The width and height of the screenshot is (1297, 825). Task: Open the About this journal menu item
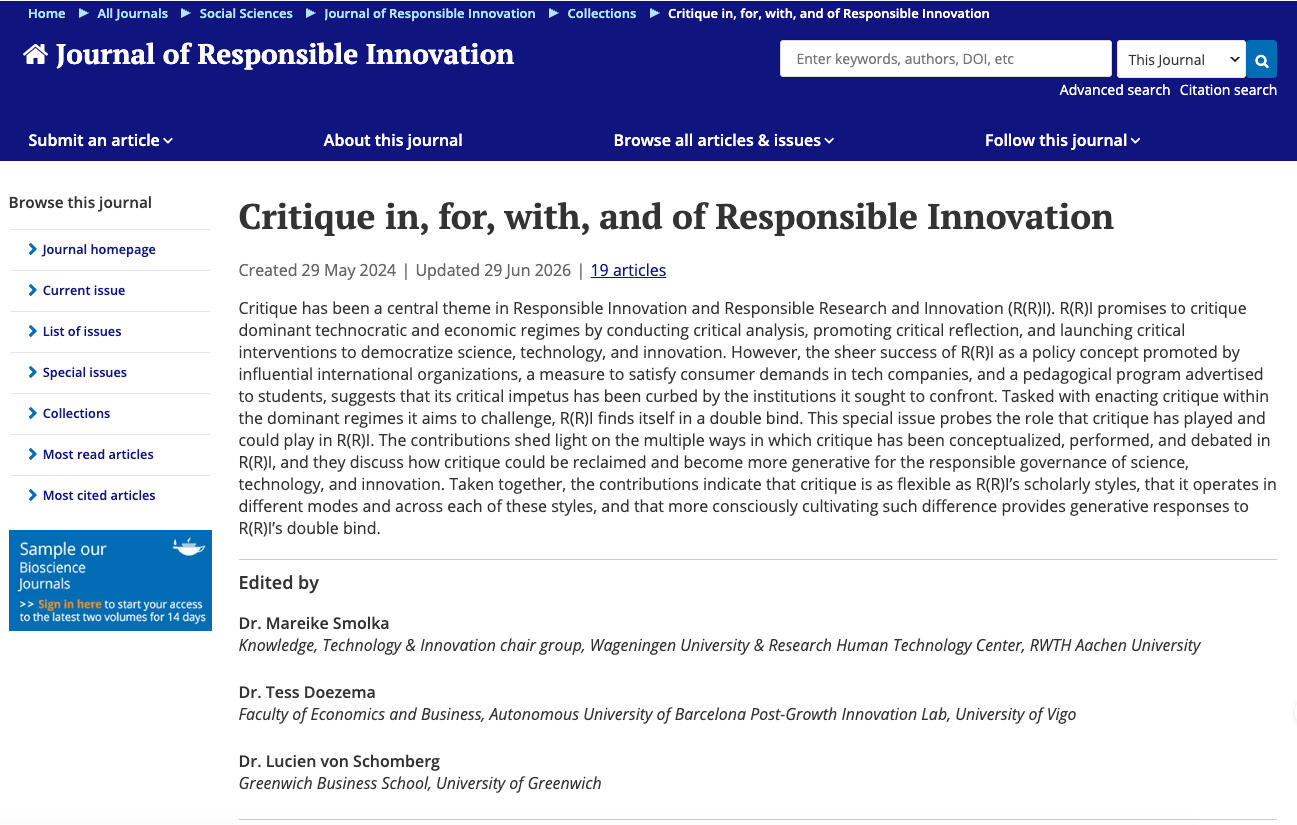coord(393,140)
